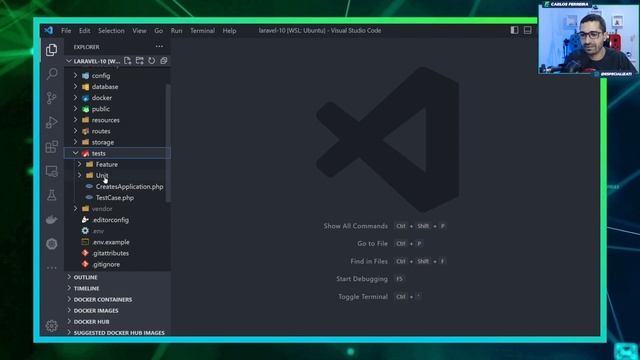
Task: Expand SUGGESTED DOCKER HUB IMAGES section
Action: [118, 333]
